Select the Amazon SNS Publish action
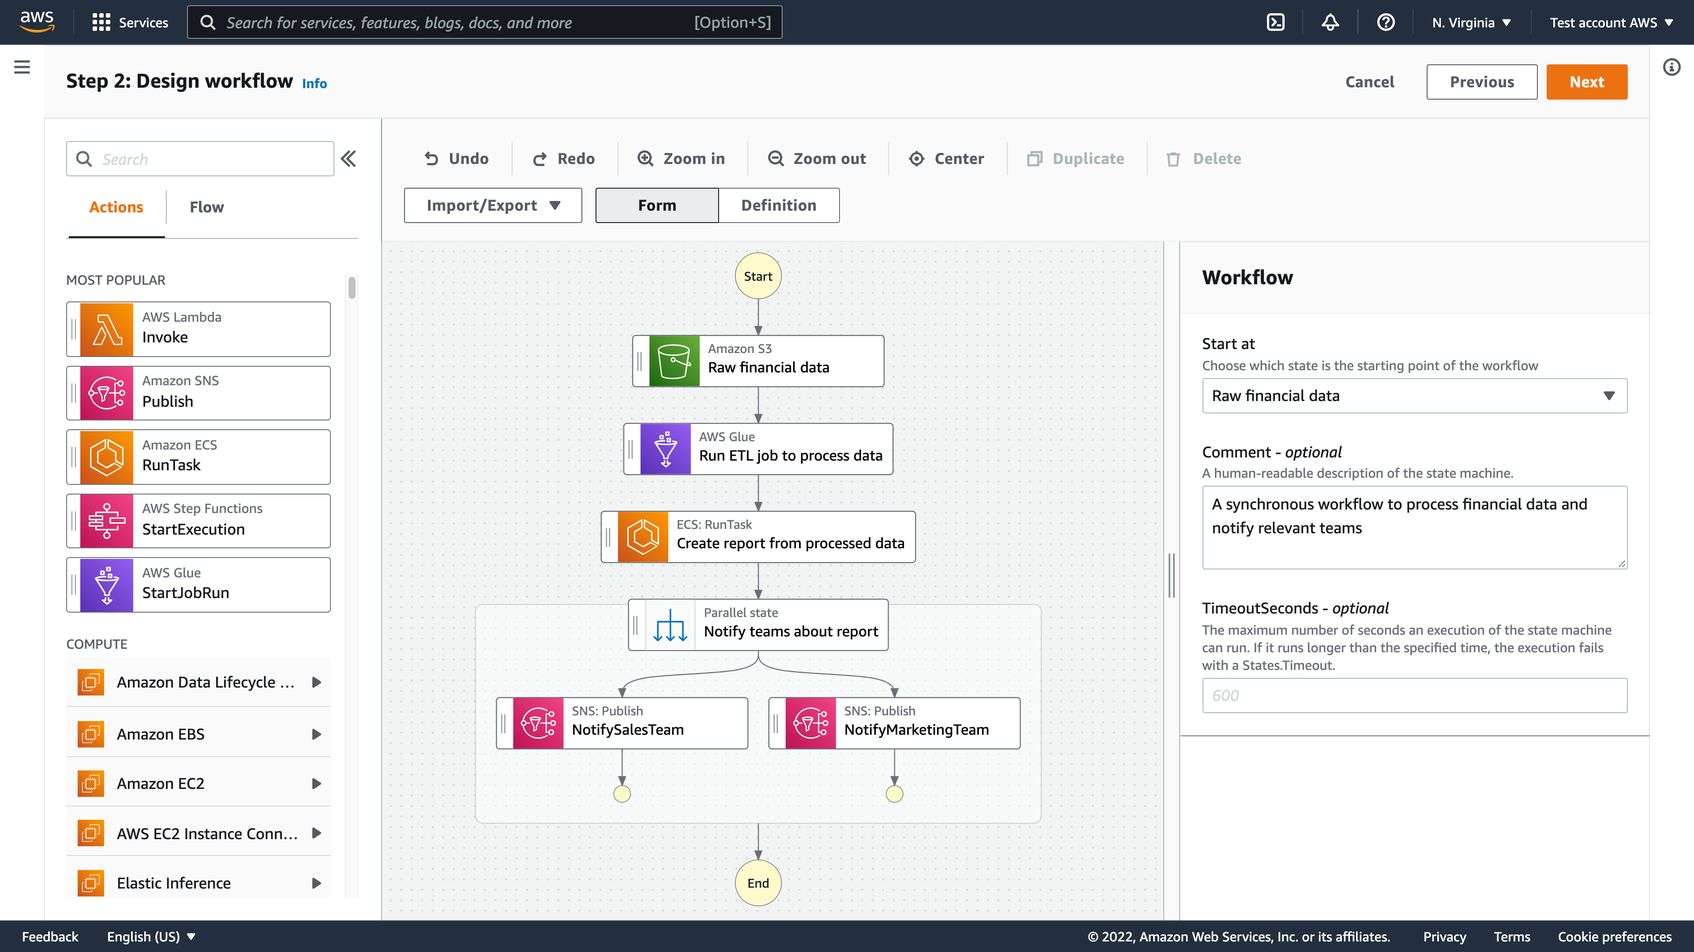 coord(197,392)
